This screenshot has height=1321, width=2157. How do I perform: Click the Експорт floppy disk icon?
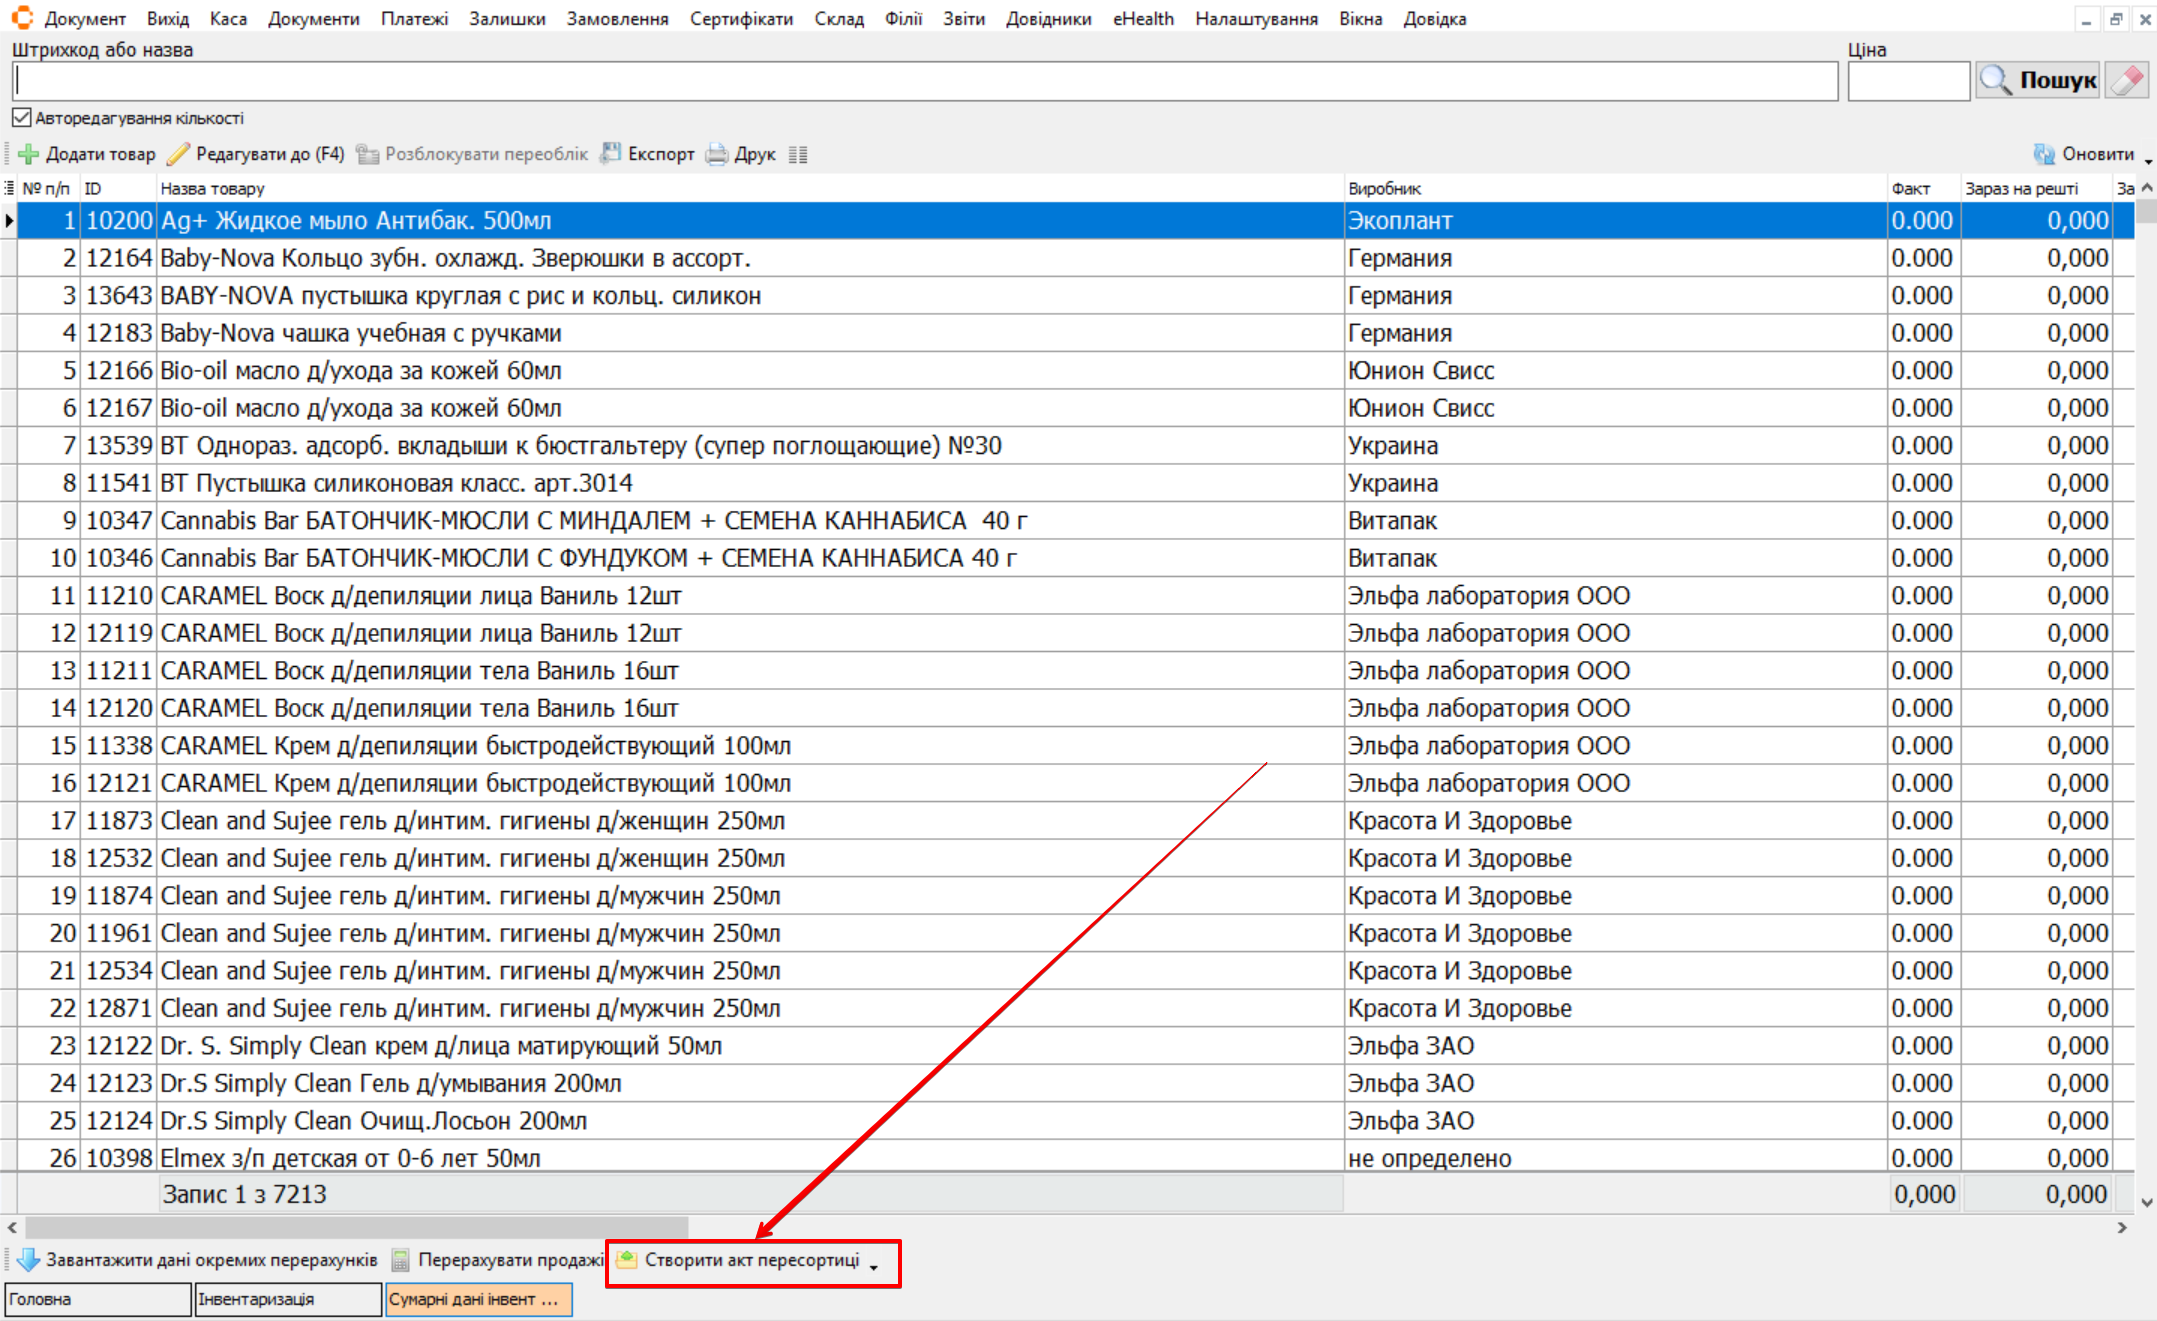(x=610, y=154)
